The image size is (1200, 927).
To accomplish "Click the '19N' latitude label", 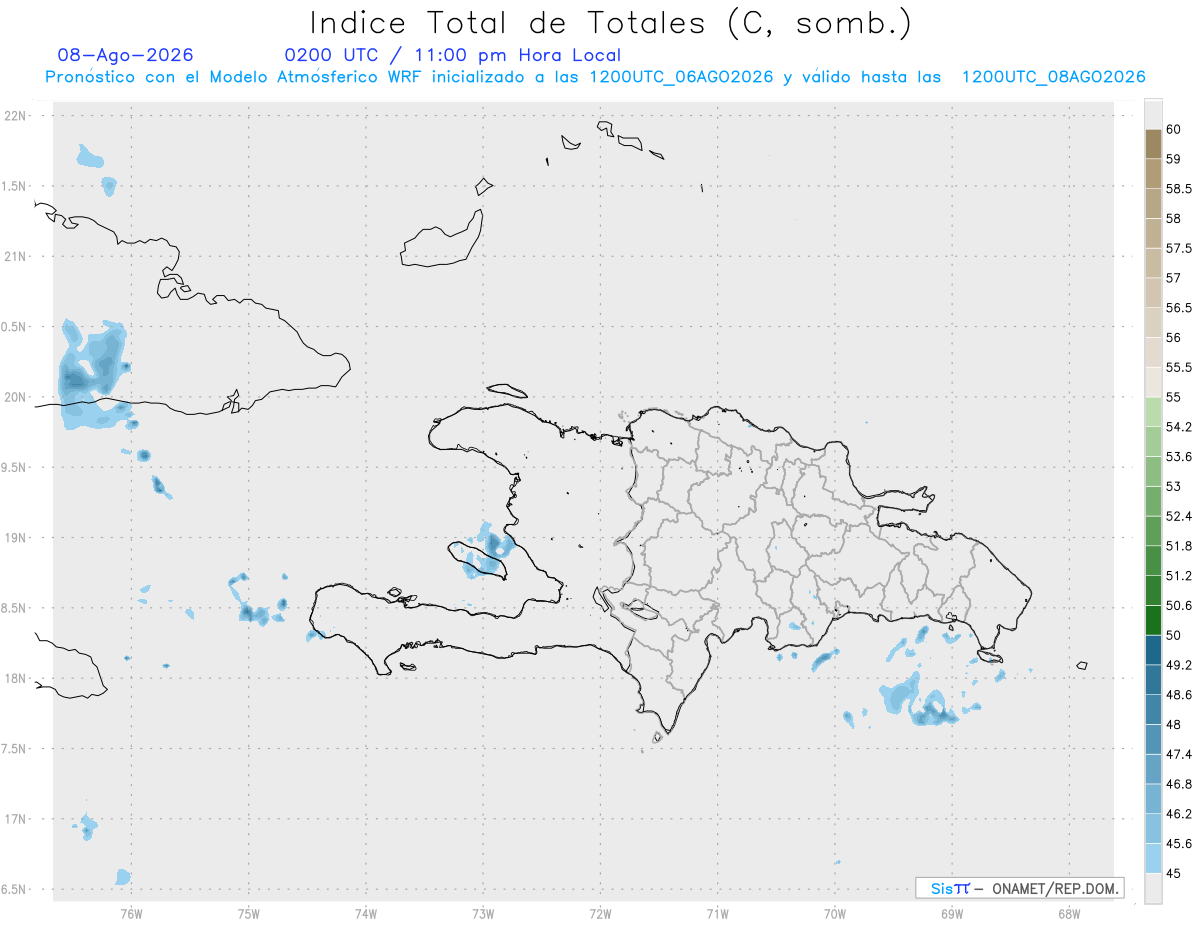I will (x=17, y=538).
